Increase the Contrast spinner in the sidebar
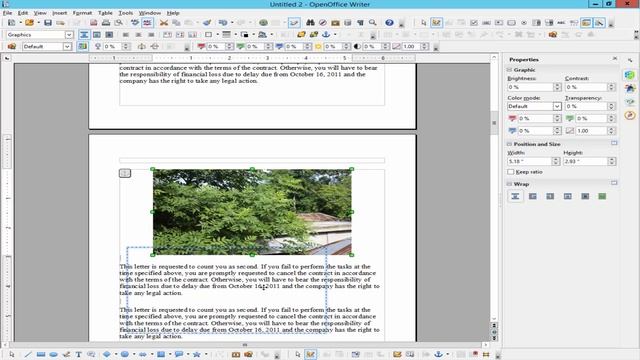This screenshot has width=640, height=360. [x=611, y=85]
